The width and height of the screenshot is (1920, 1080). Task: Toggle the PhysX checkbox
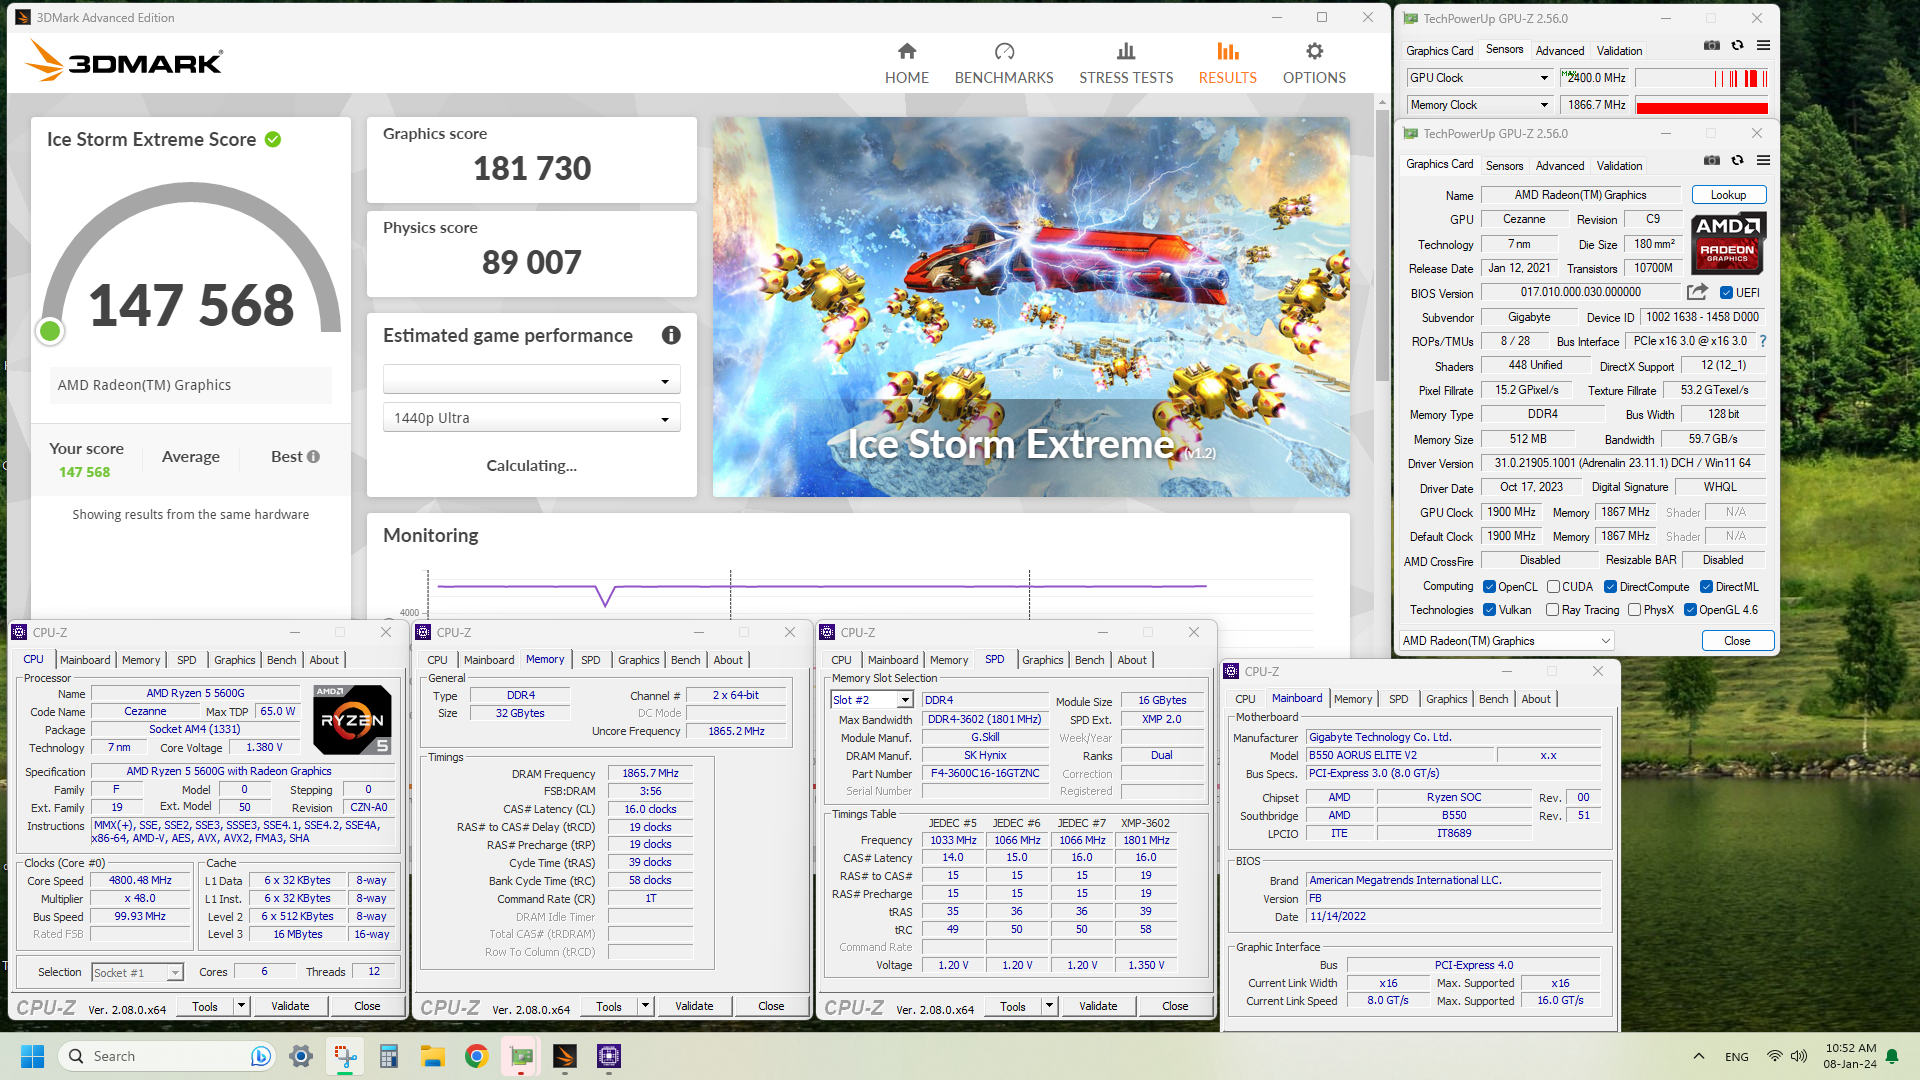click(x=1634, y=610)
